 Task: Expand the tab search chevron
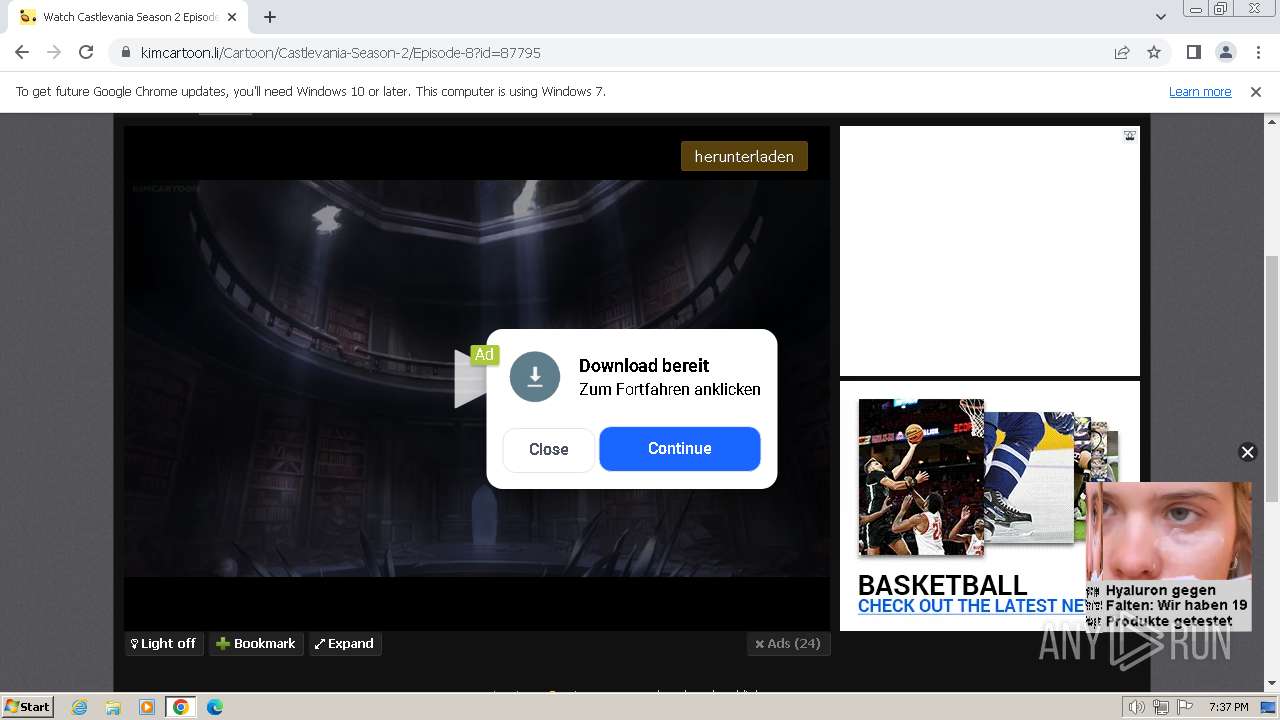point(1160,17)
